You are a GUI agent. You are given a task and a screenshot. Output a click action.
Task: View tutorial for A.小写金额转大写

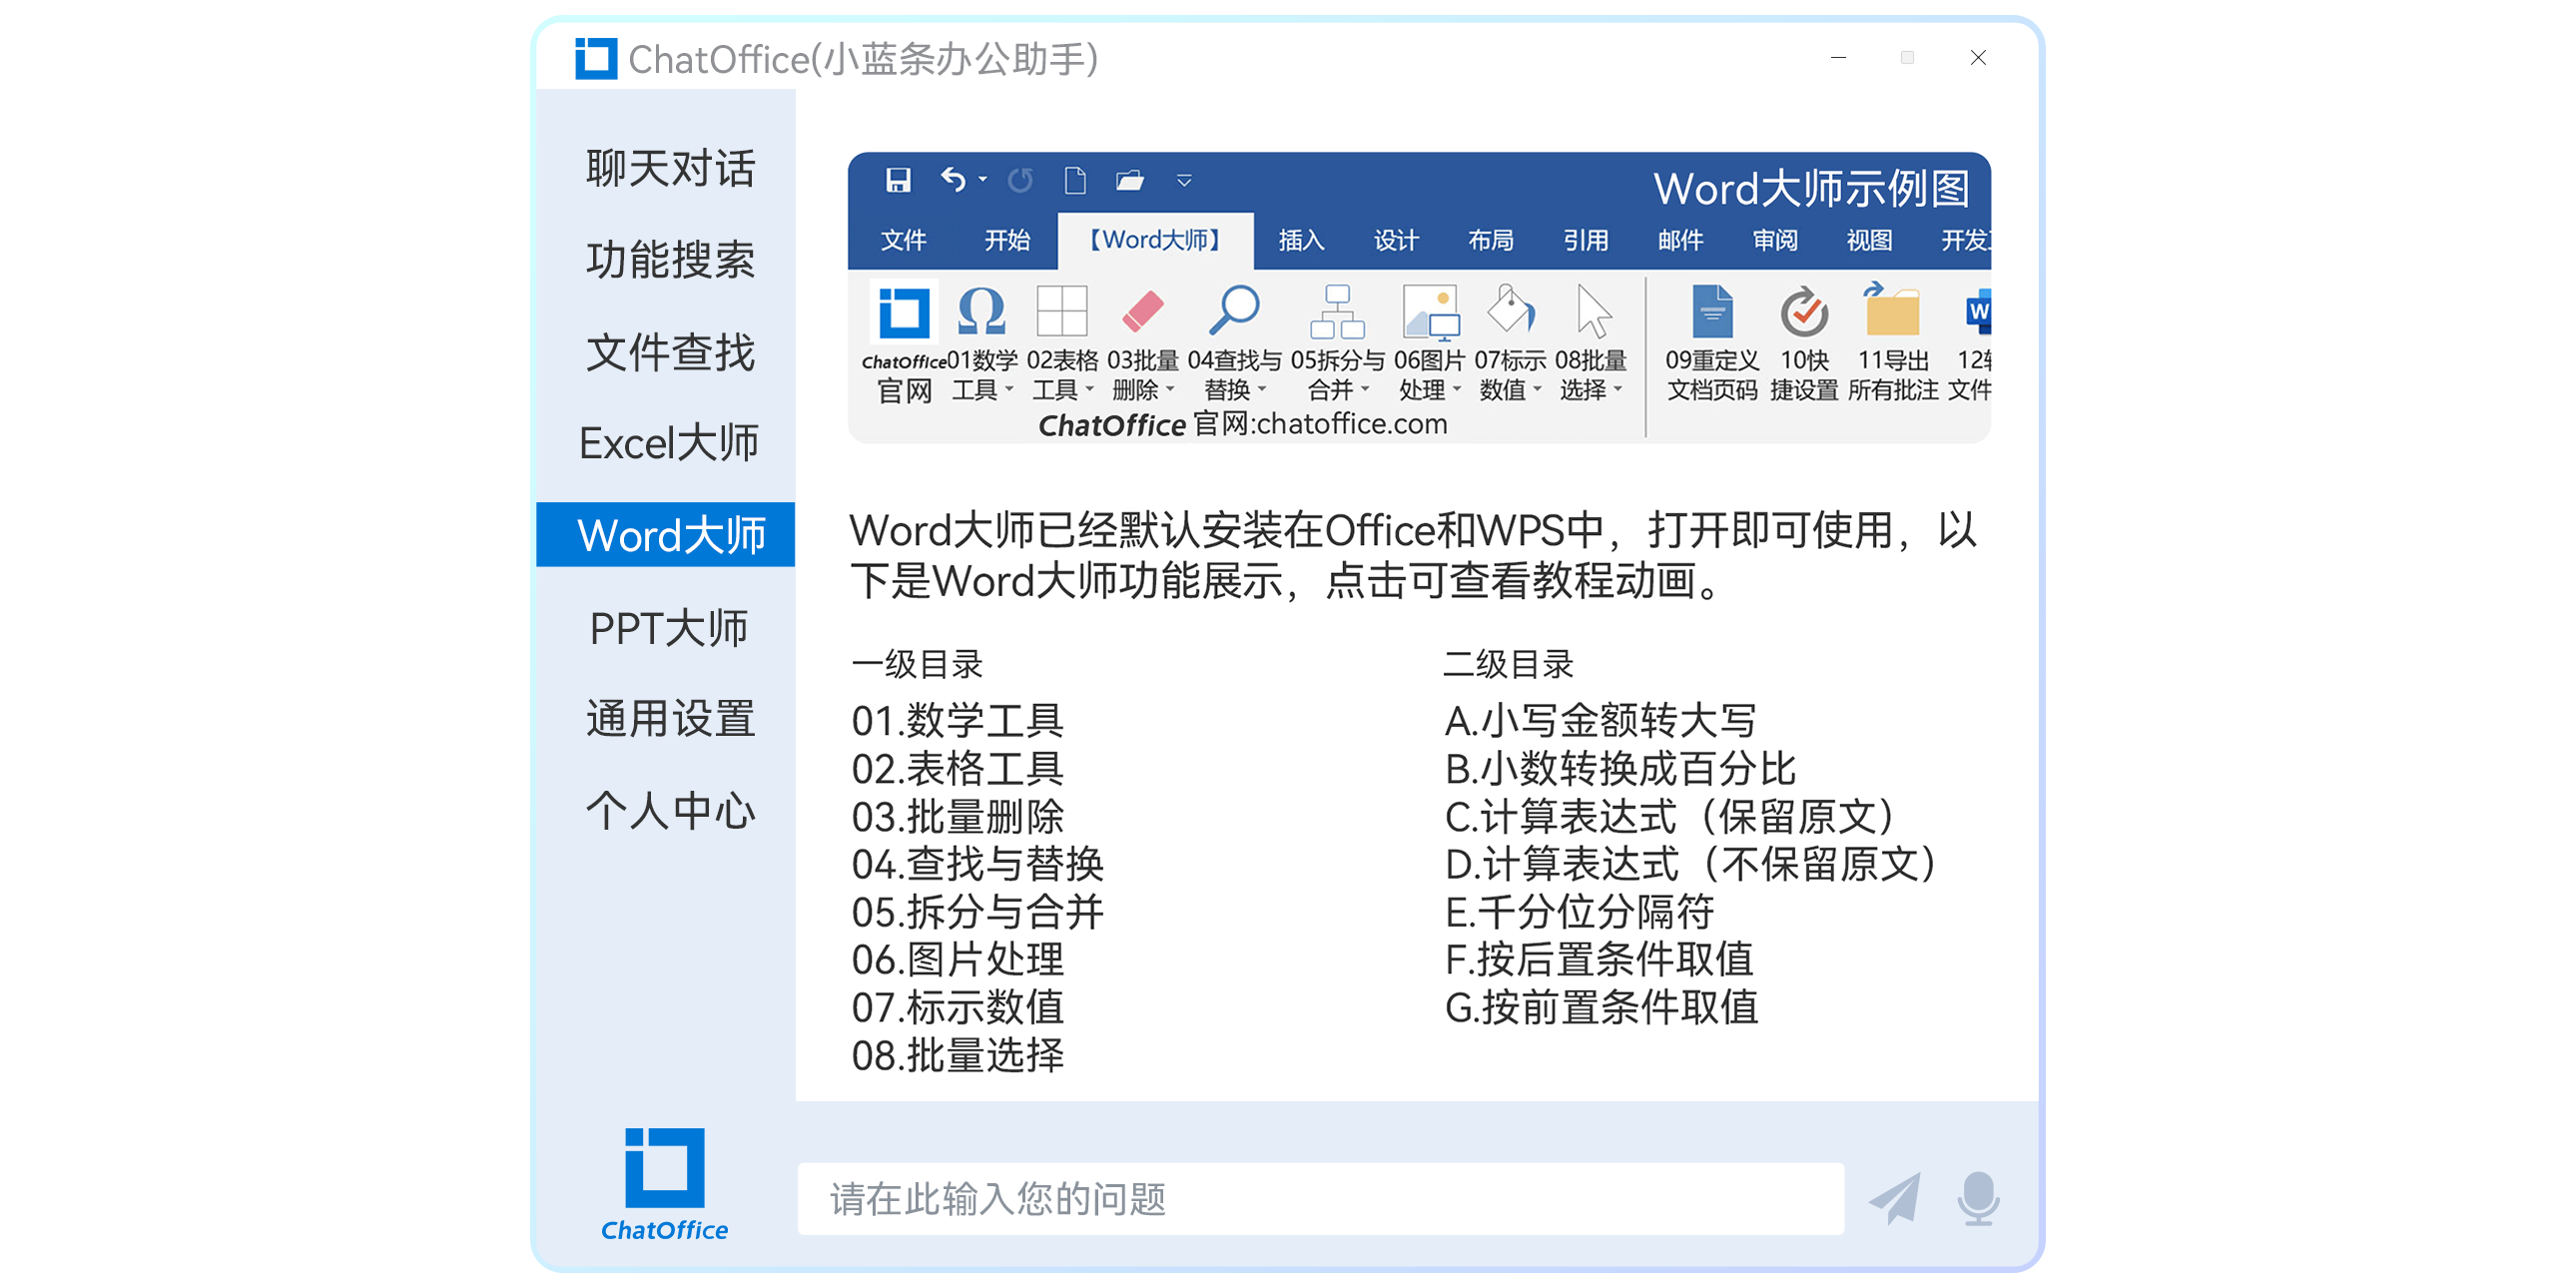click(x=1600, y=718)
